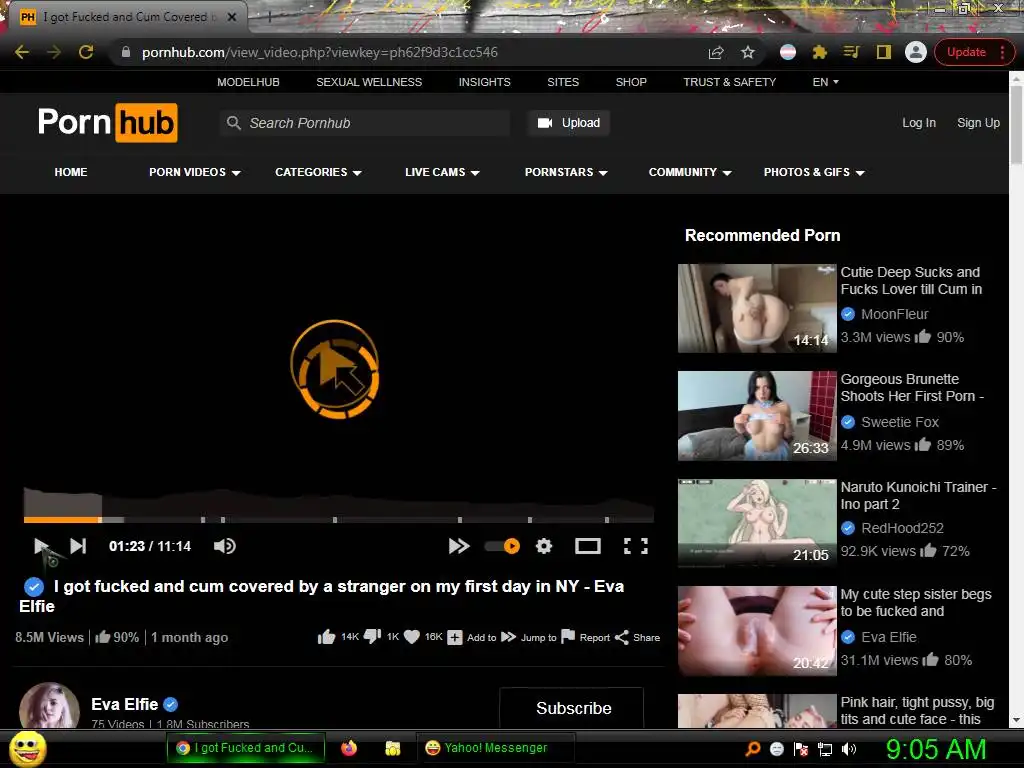Click Sign Up
Image resolution: width=1024 pixels, height=768 pixels.
(978, 123)
